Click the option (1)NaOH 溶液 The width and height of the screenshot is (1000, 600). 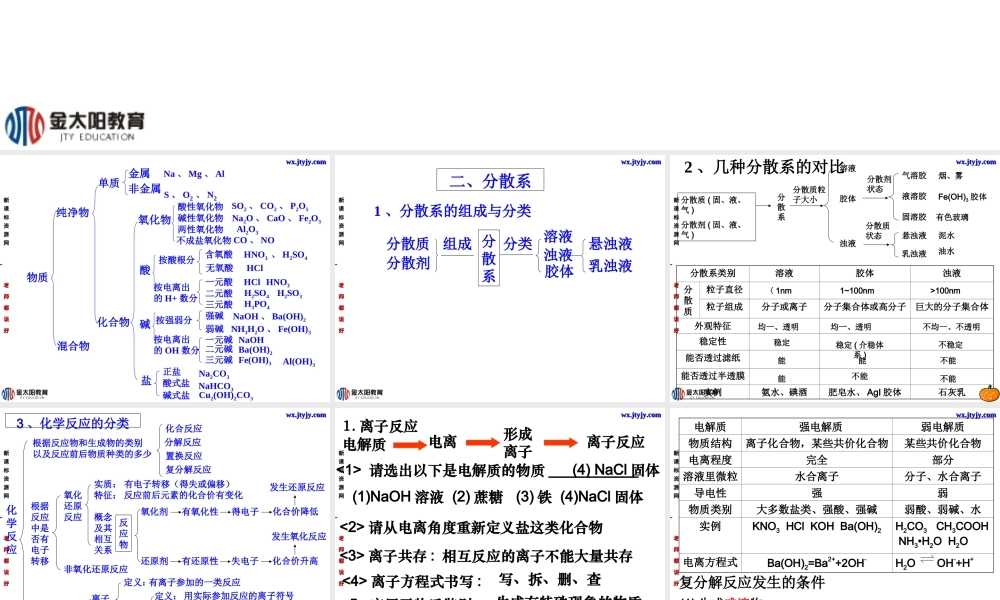pos(398,497)
